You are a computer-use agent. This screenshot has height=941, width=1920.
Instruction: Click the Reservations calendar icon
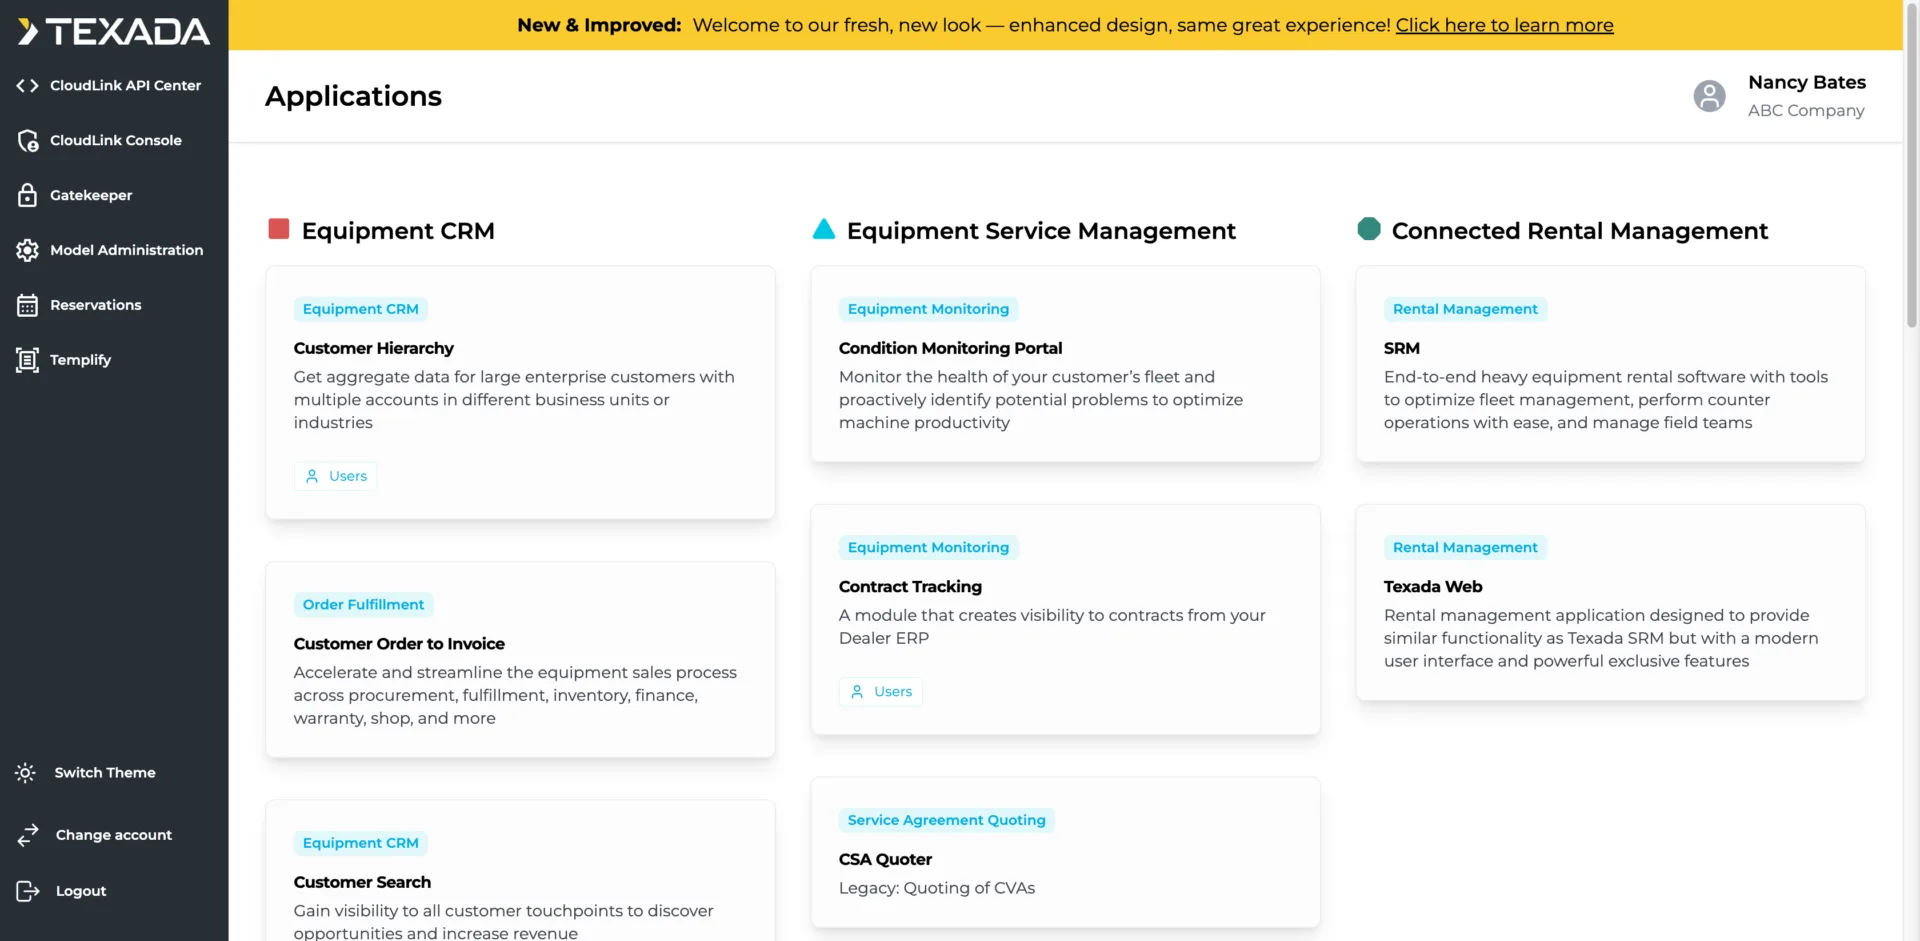[27, 305]
